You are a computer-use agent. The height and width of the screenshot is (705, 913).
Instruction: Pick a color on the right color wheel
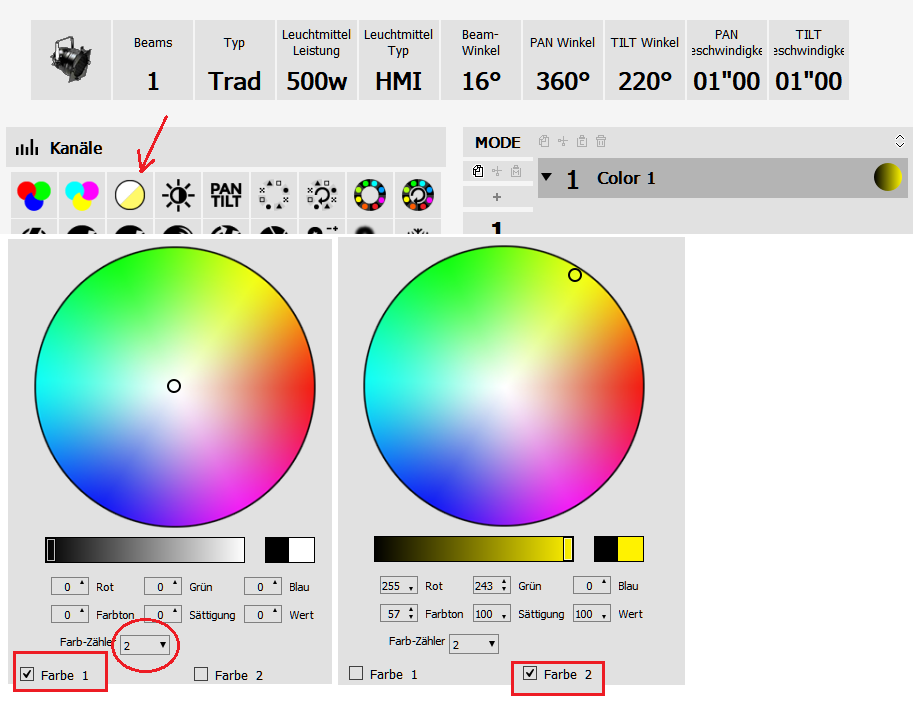504,386
